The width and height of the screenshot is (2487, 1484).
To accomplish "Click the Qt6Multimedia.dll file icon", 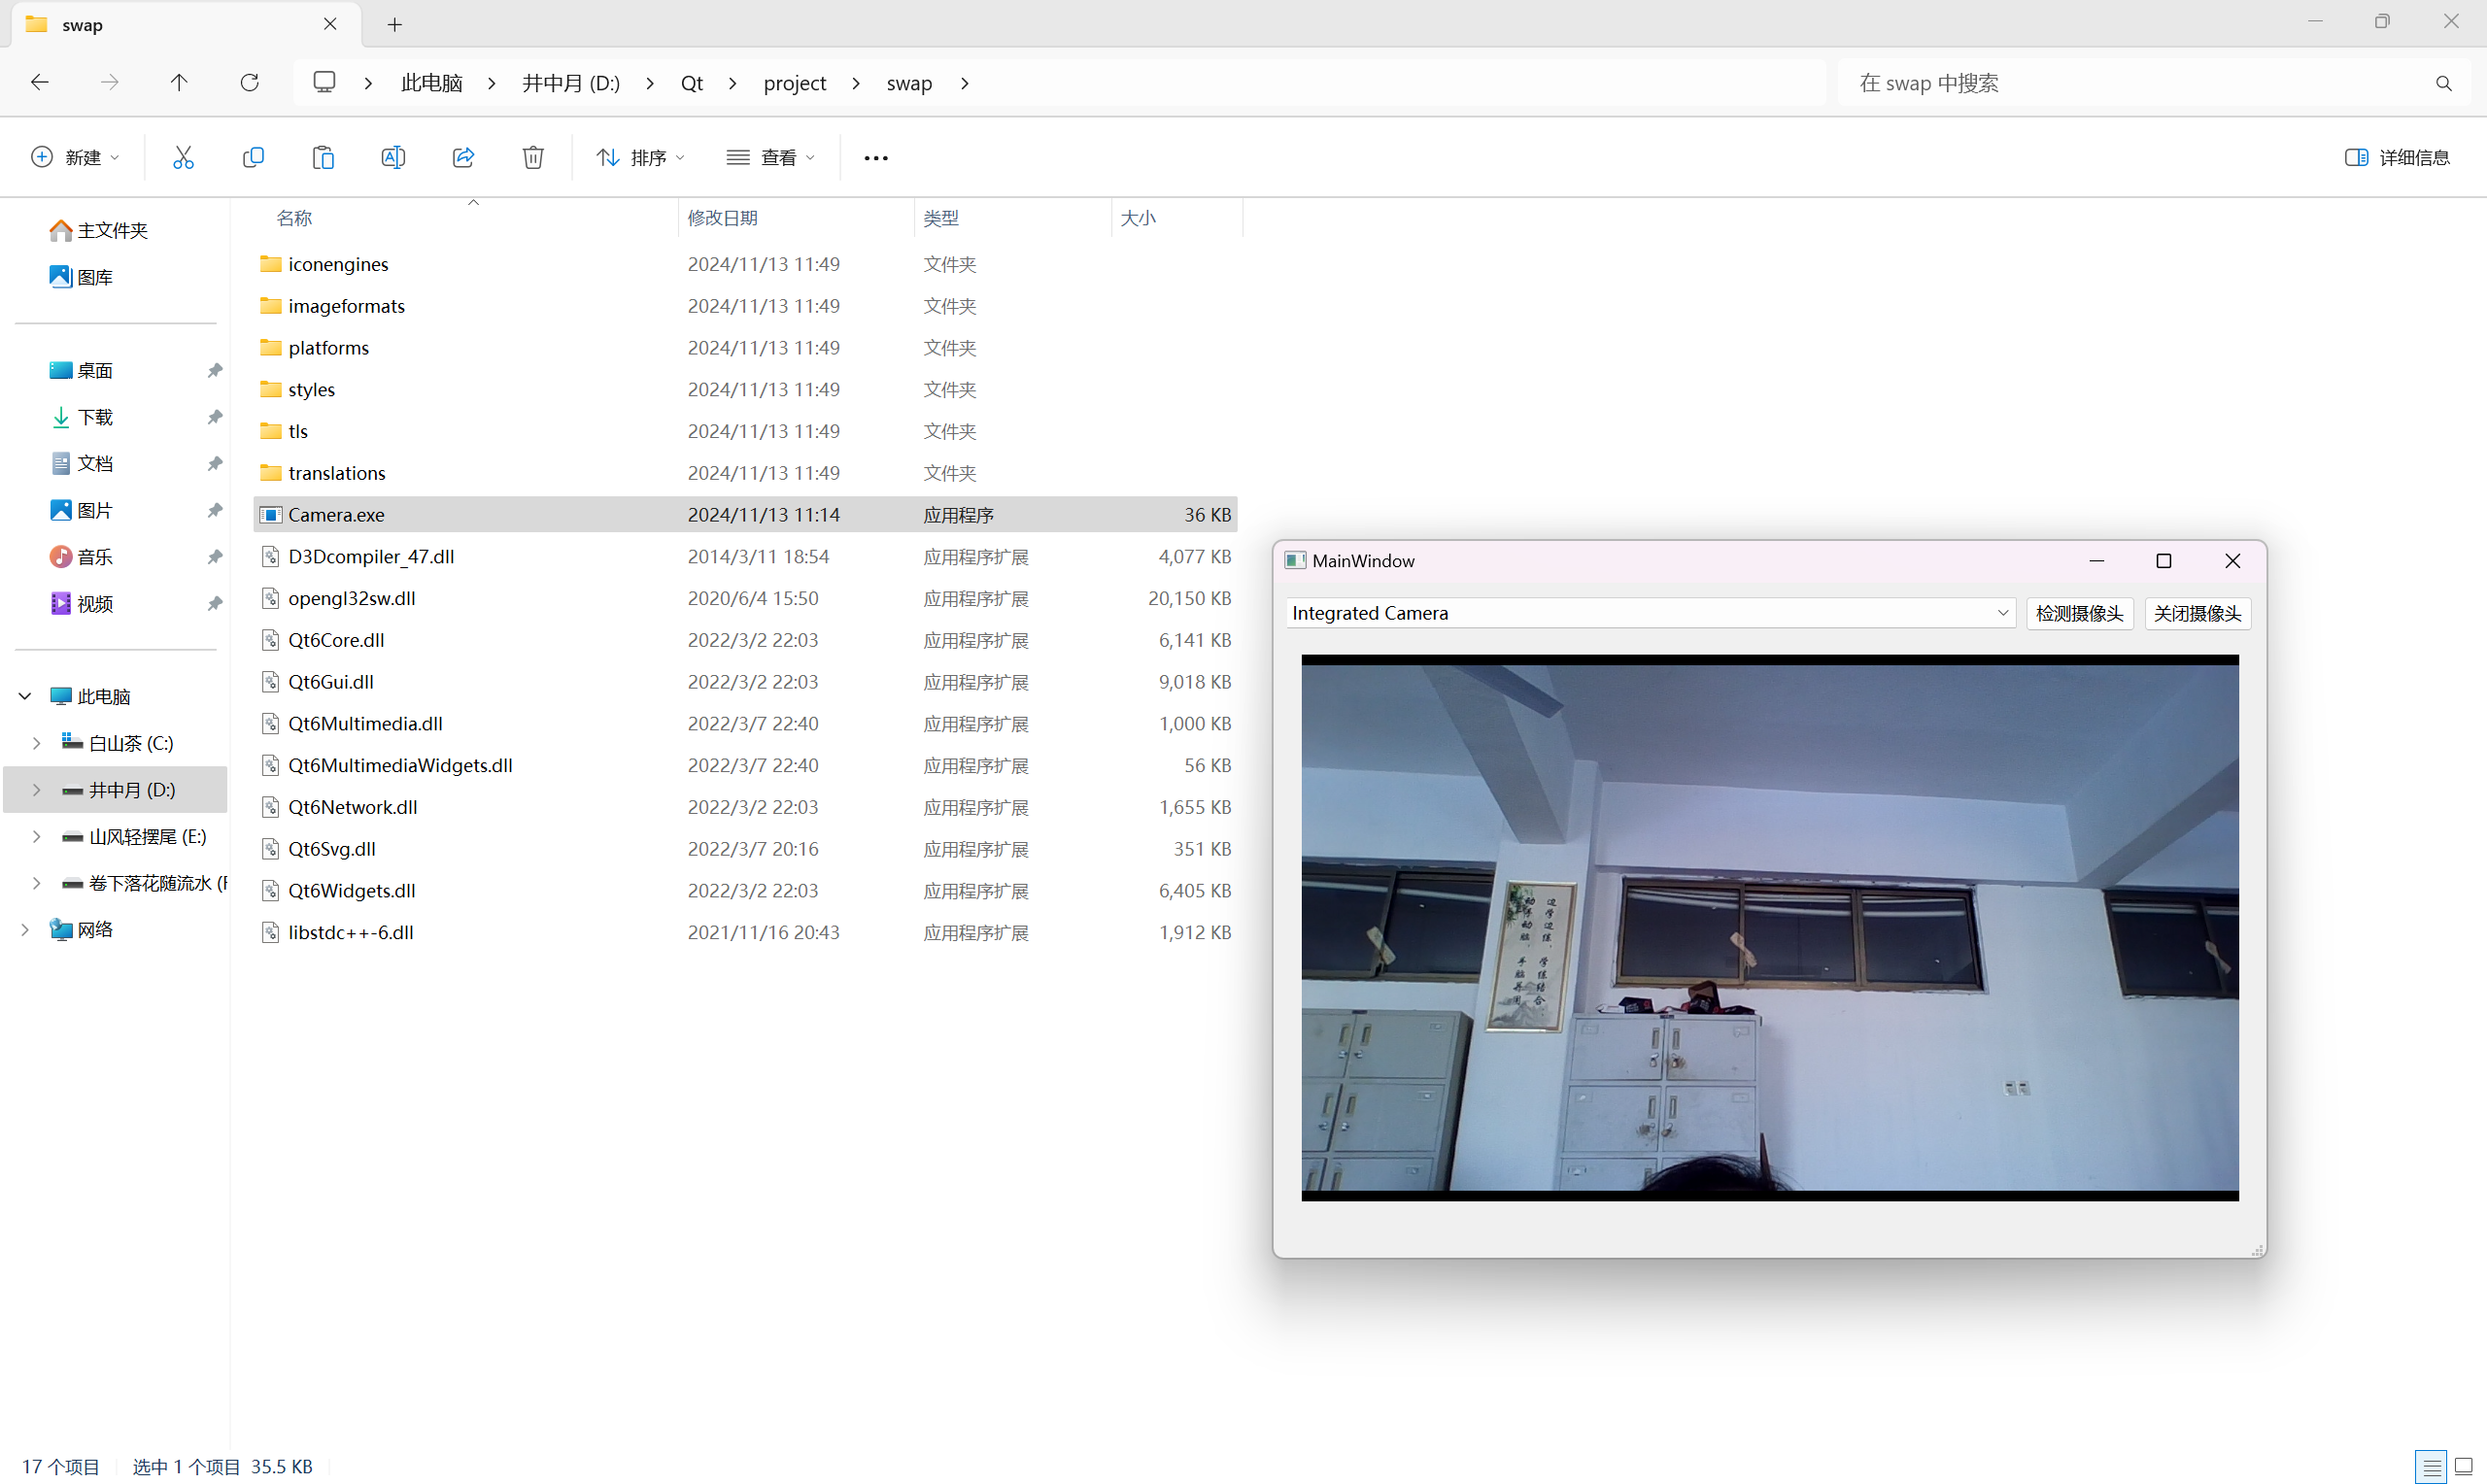I will [268, 723].
